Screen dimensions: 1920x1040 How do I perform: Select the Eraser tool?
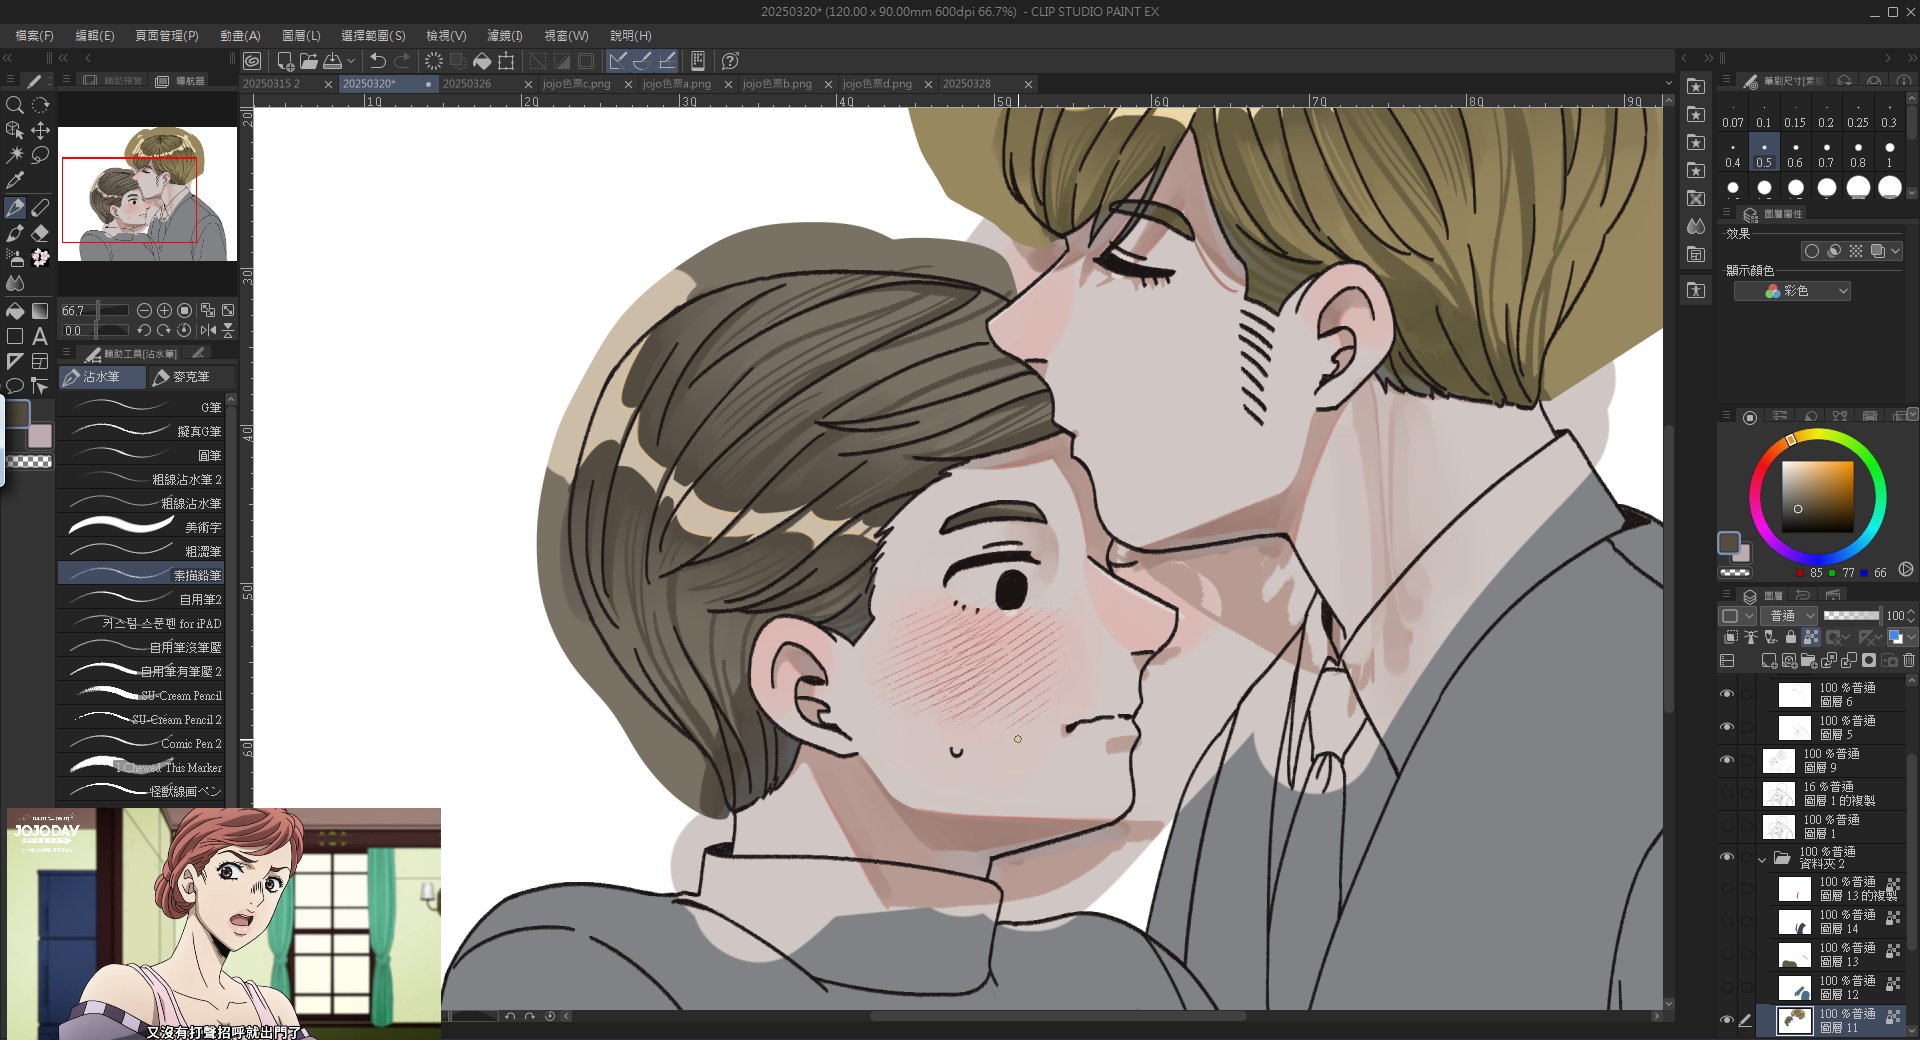point(40,233)
